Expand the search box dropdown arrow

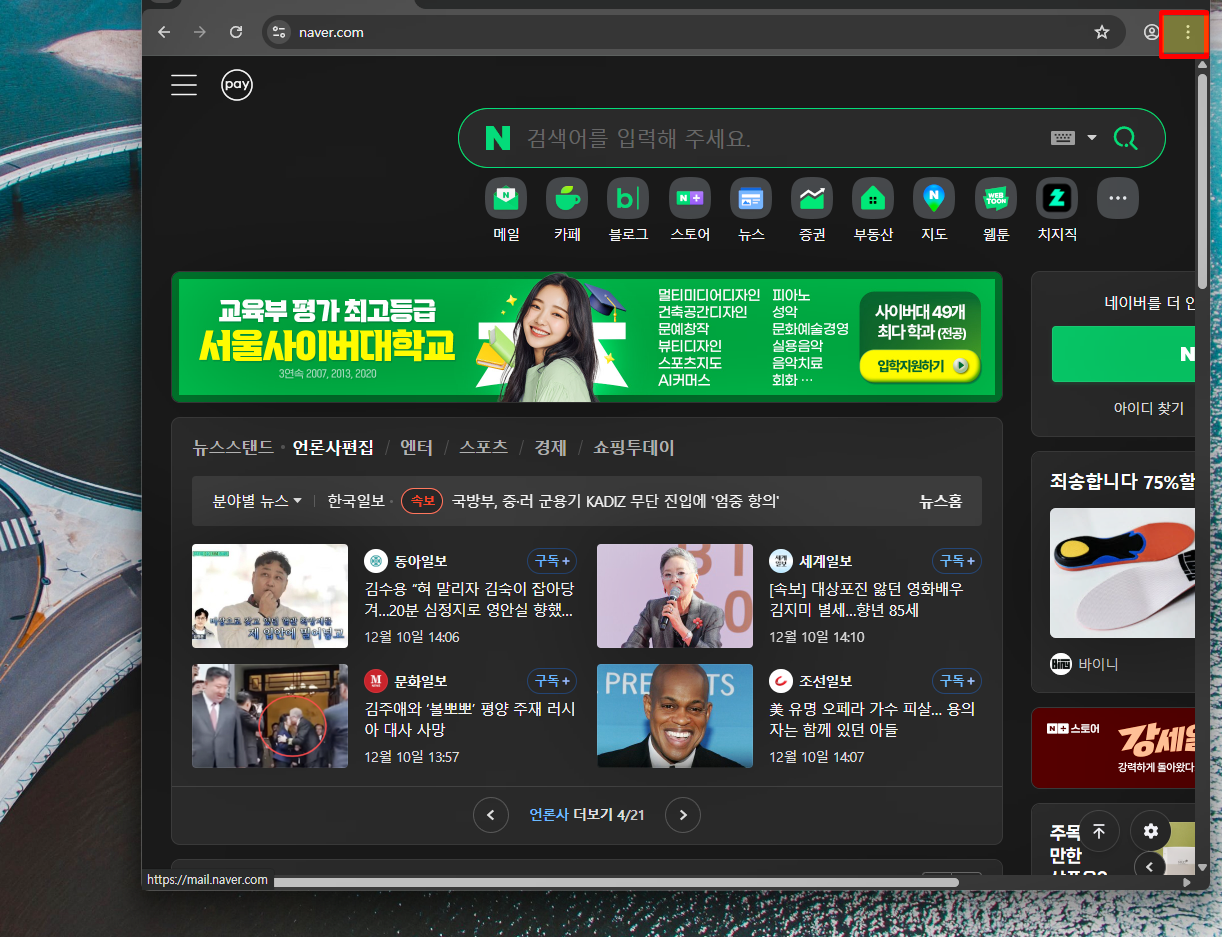1092,138
